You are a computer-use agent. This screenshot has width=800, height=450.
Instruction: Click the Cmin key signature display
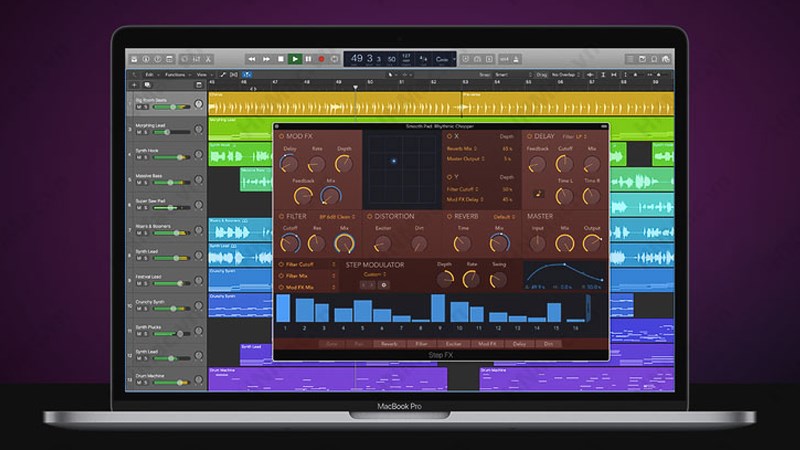[x=442, y=60]
